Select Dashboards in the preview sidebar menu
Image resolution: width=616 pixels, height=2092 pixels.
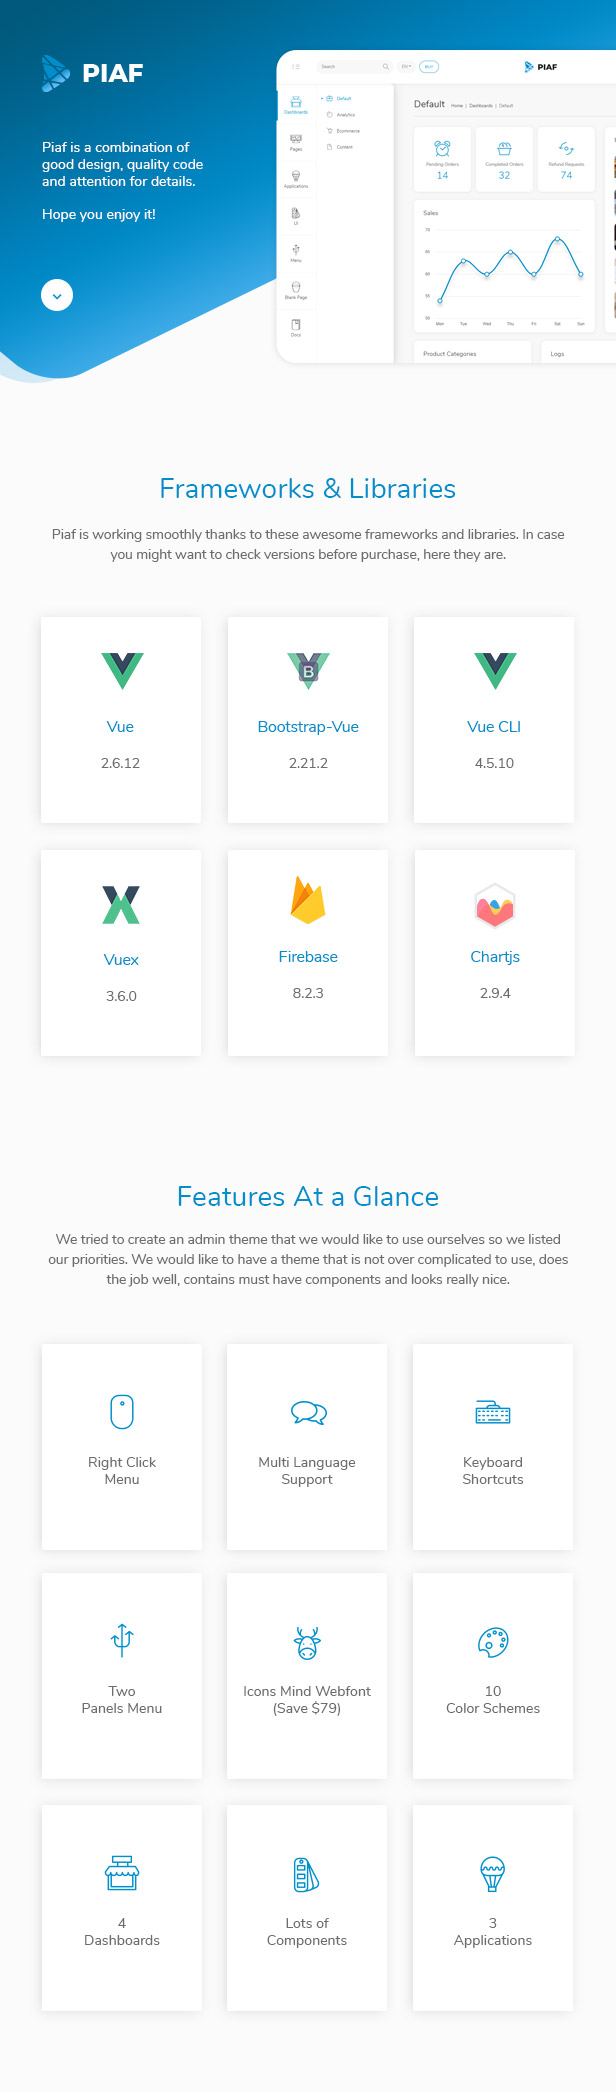[x=296, y=105]
